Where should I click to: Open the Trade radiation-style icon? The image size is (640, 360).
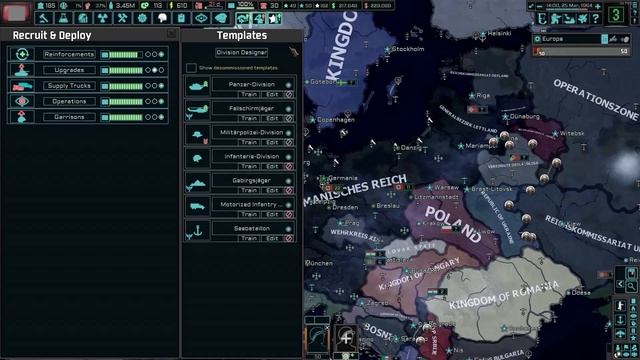tap(103, 18)
